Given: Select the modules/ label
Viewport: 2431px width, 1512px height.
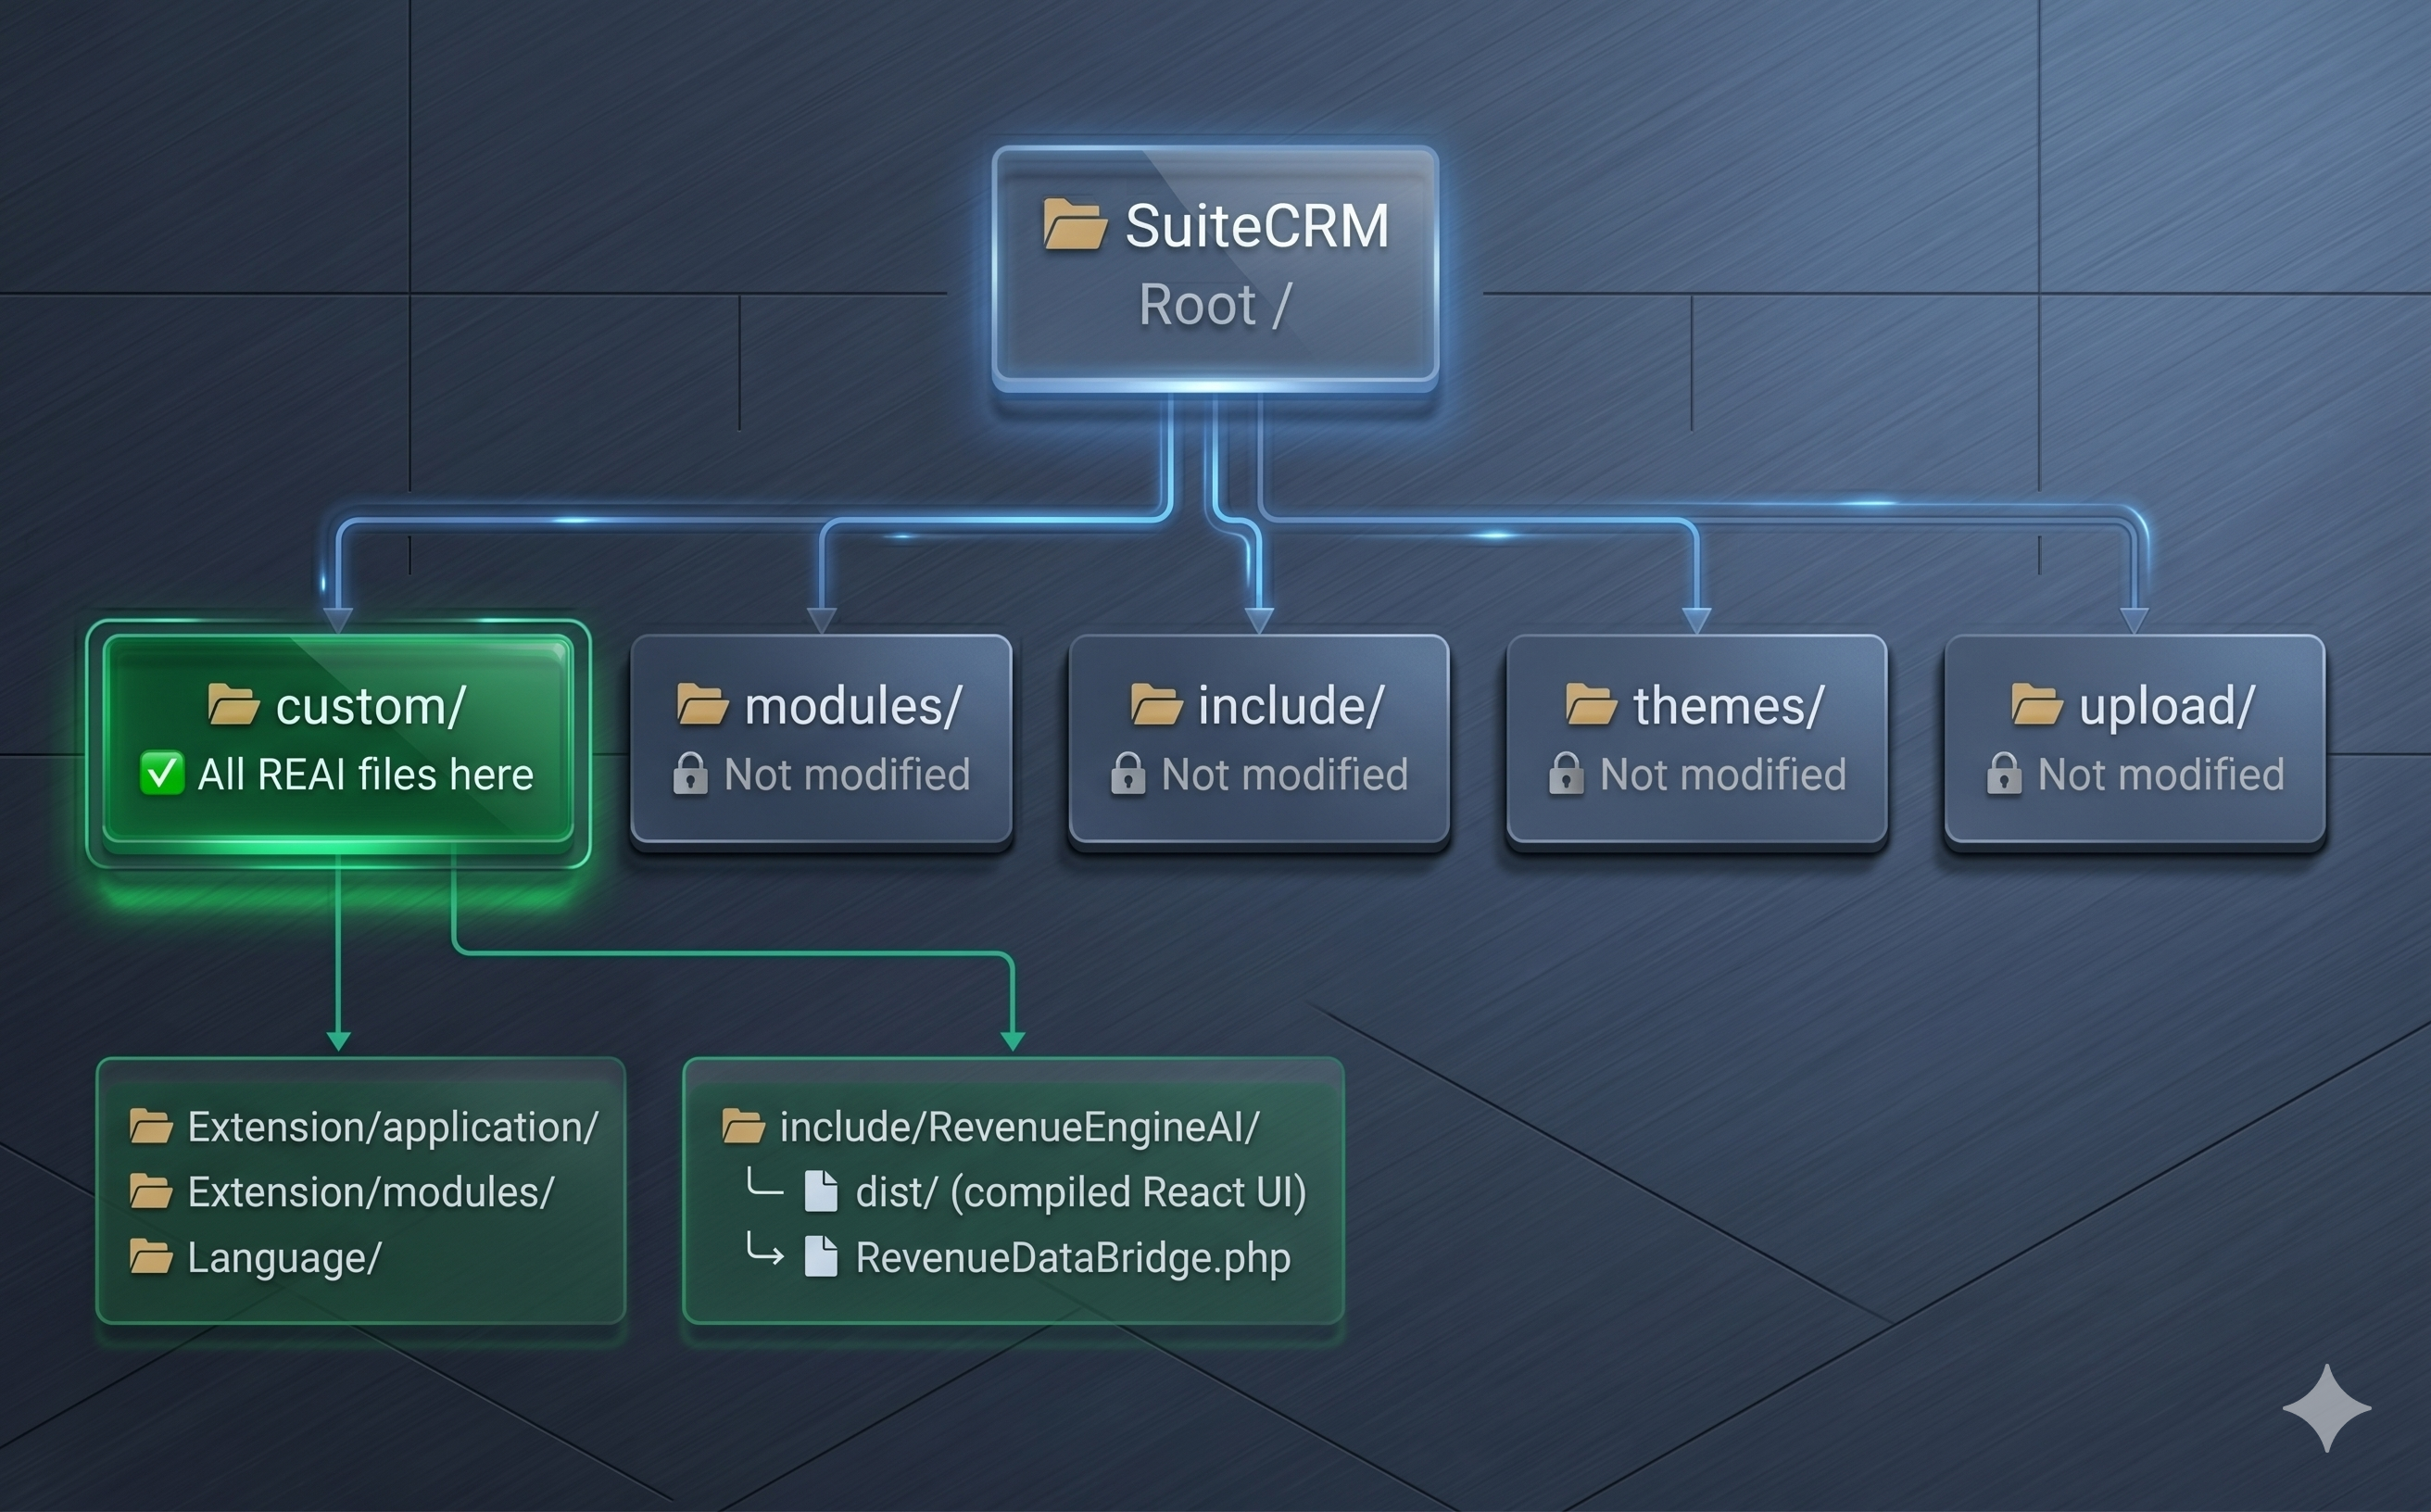Looking at the screenshot, I should click(853, 706).
